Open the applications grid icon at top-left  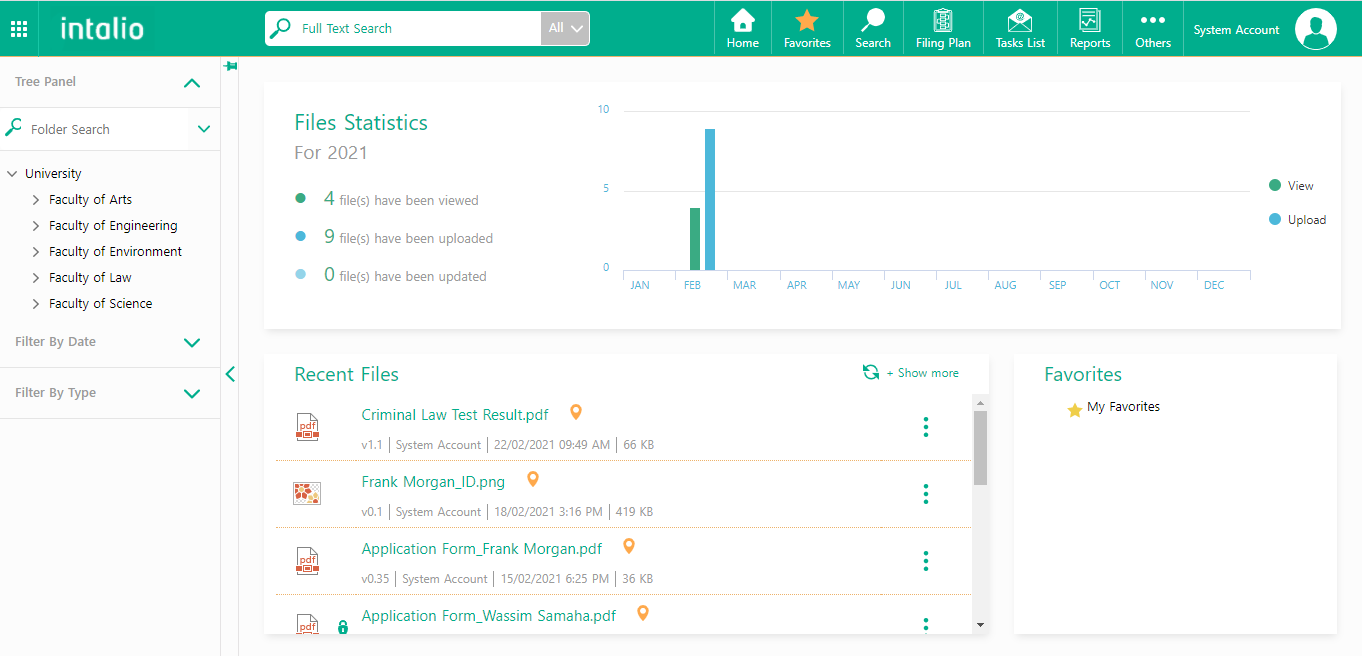(18, 27)
